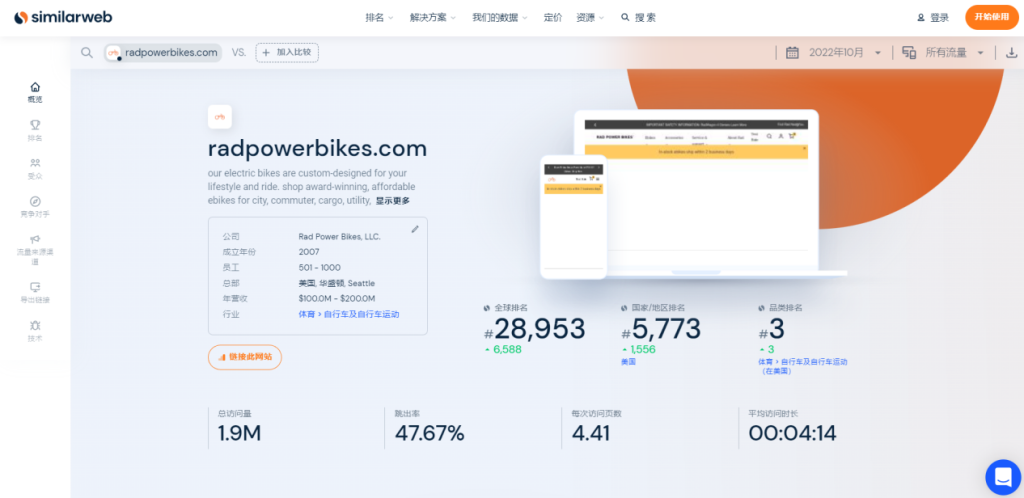Viewport: 1024px width, 498px height.
Task: Expand the 排名 top menu
Action: 379,18
